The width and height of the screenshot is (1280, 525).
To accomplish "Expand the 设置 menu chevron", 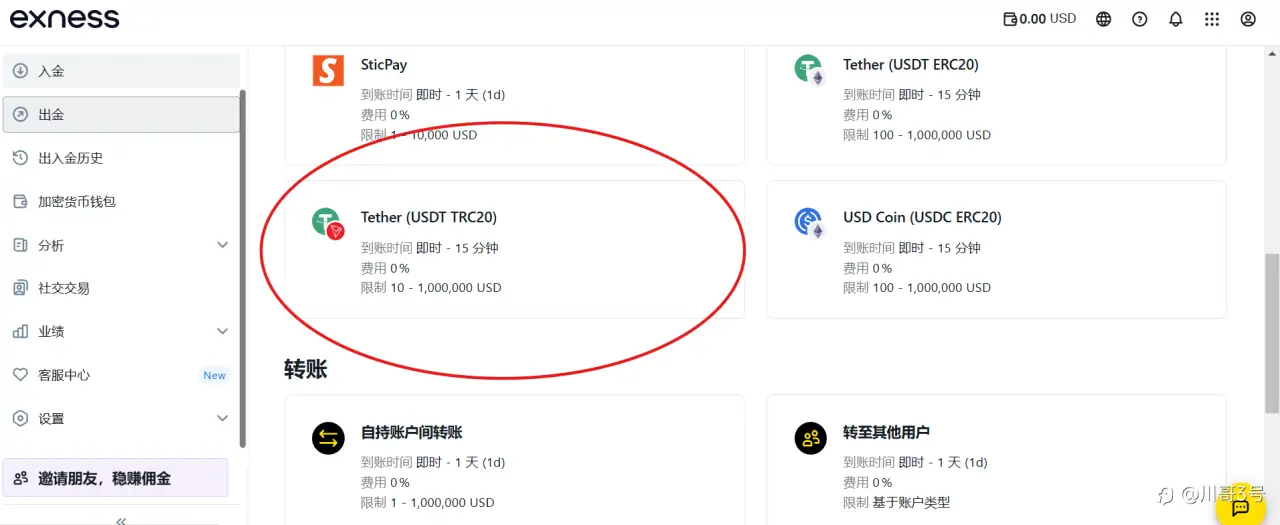I will (223, 418).
